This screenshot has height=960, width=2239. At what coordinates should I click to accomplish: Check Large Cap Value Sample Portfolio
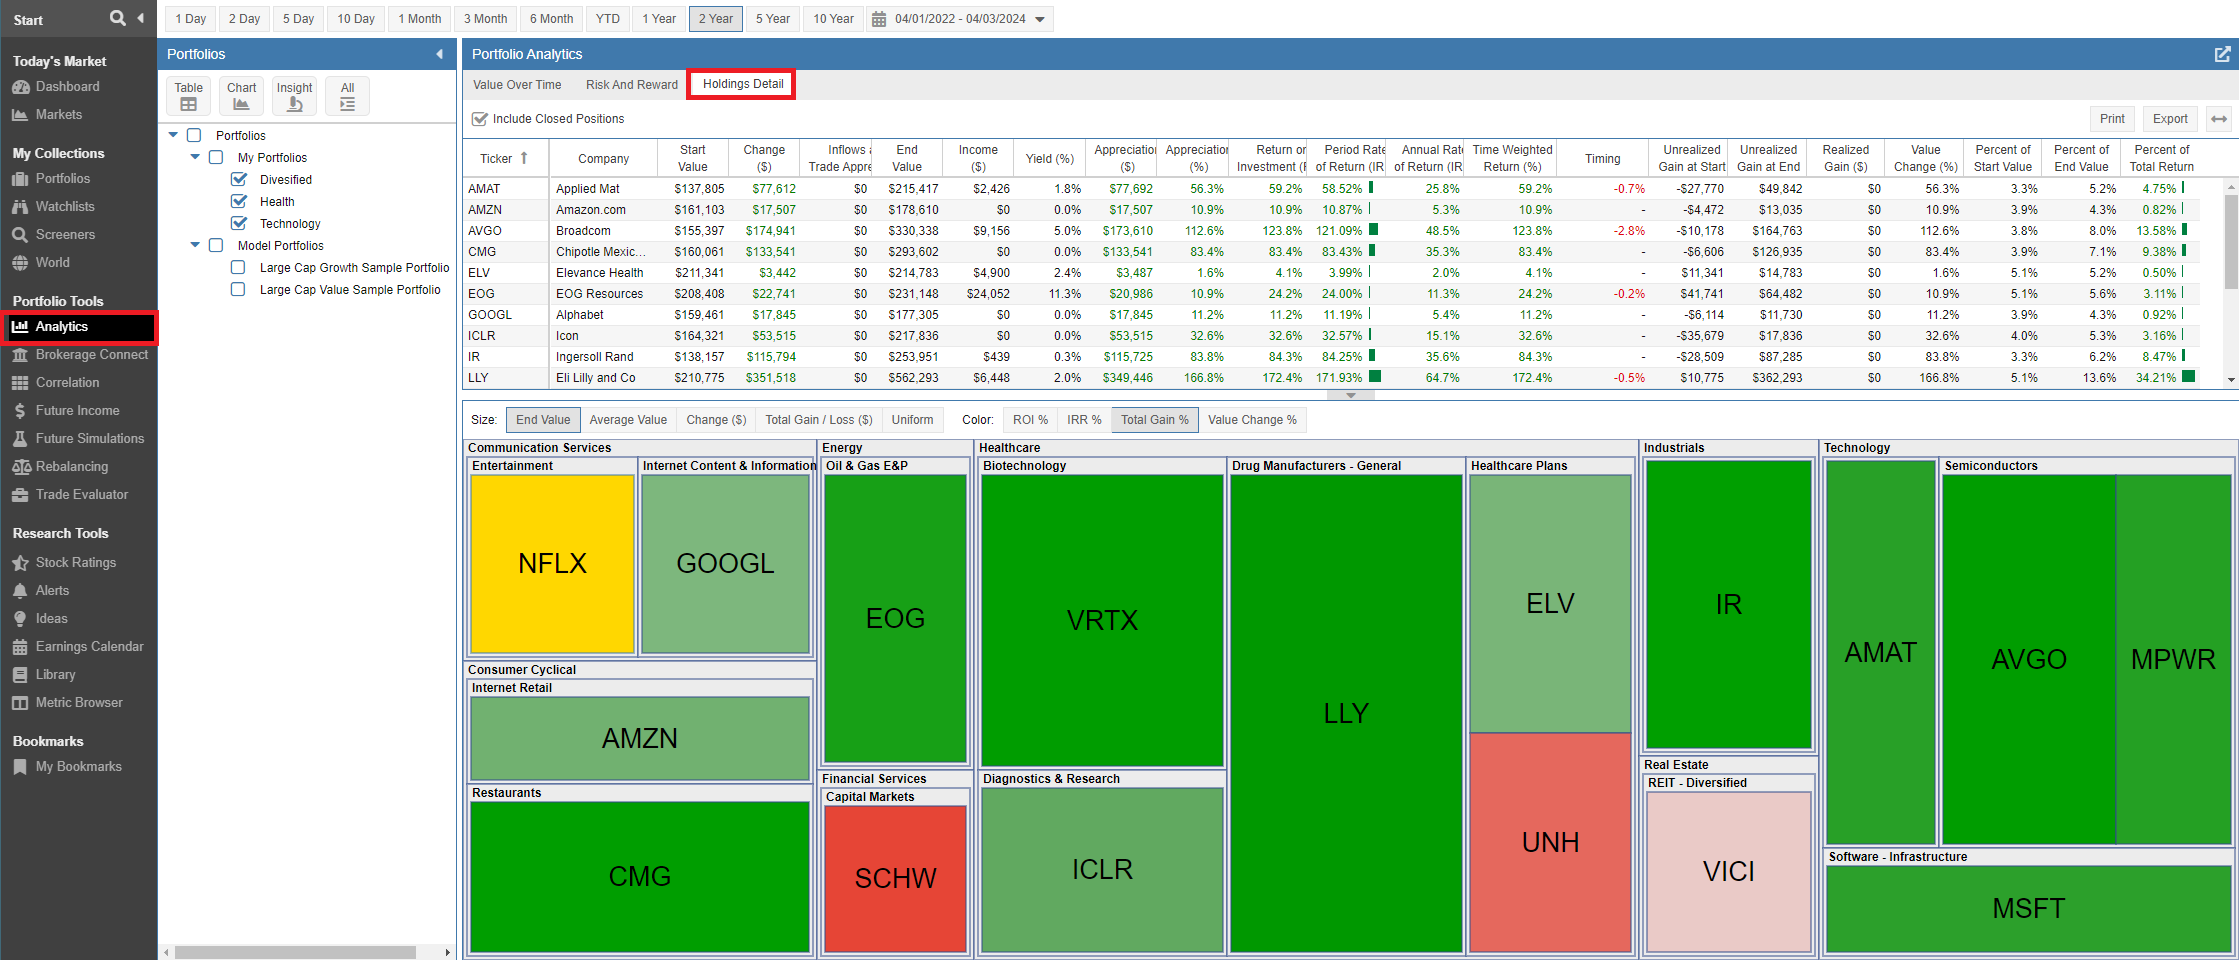coord(238,289)
